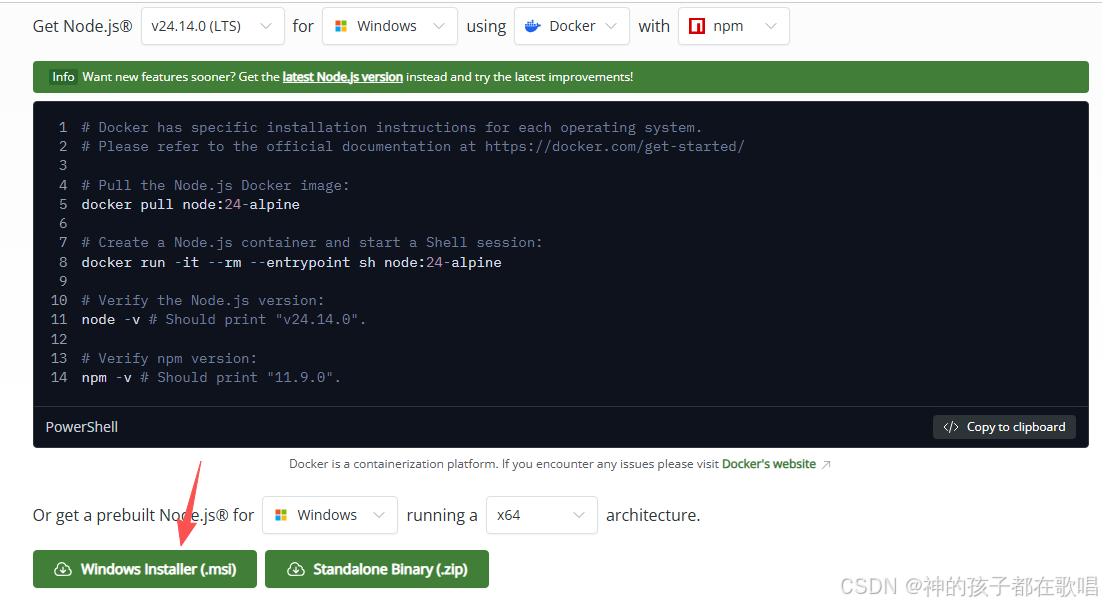Open the Node.js version dropdown showing v24.14.0
Viewport: 1102px width, 606px height.
[212, 25]
